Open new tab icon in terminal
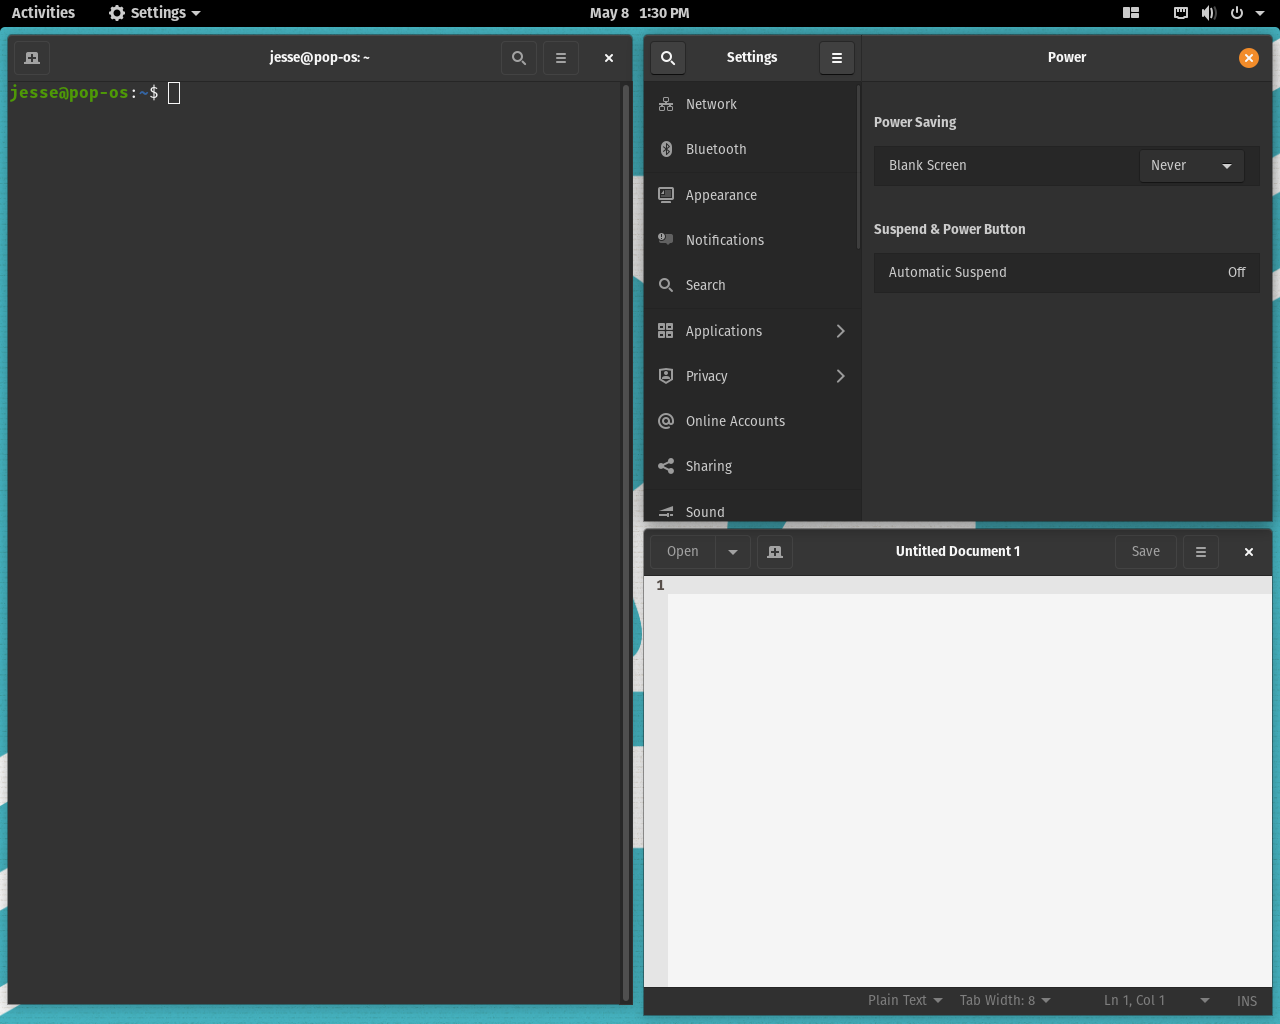 point(32,58)
